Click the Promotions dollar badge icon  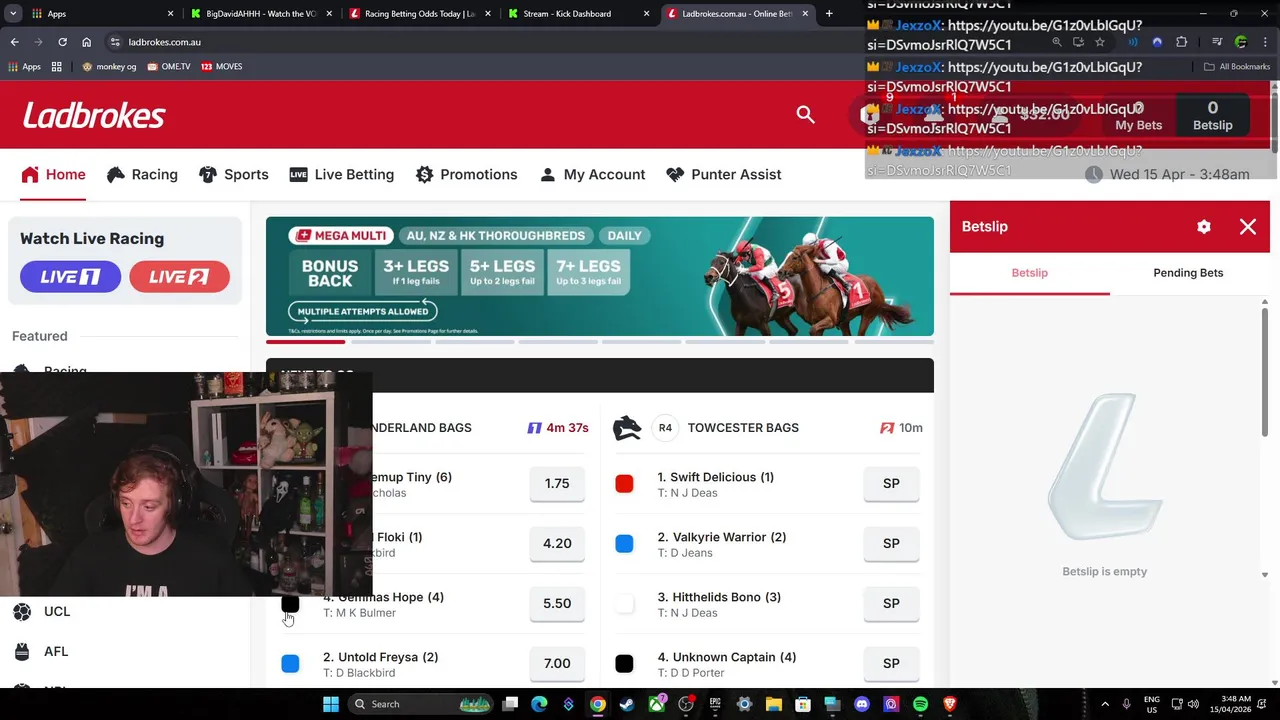[424, 174]
